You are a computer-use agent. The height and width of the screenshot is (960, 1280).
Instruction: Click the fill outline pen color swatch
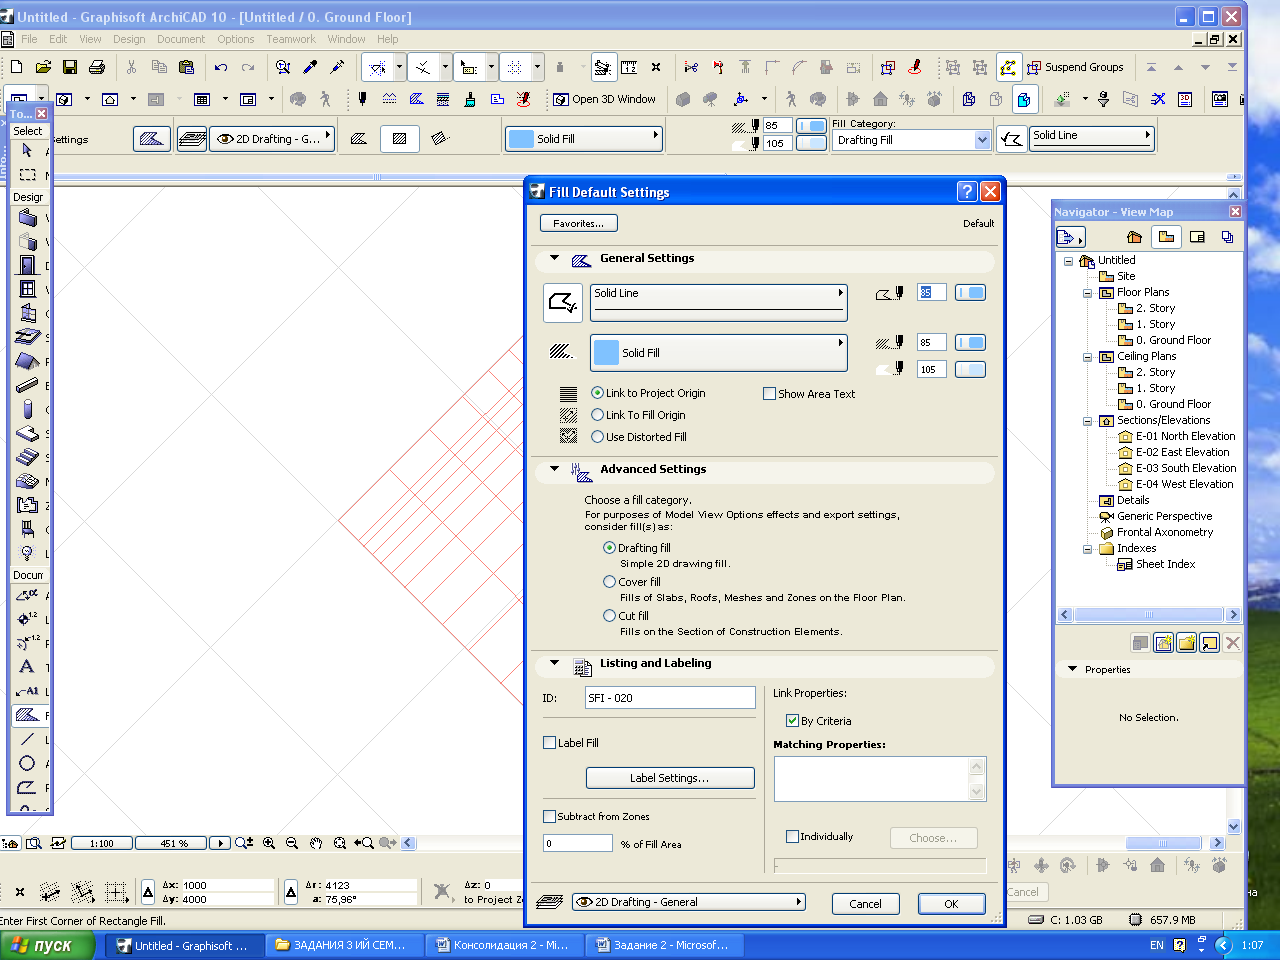(x=970, y=292)
